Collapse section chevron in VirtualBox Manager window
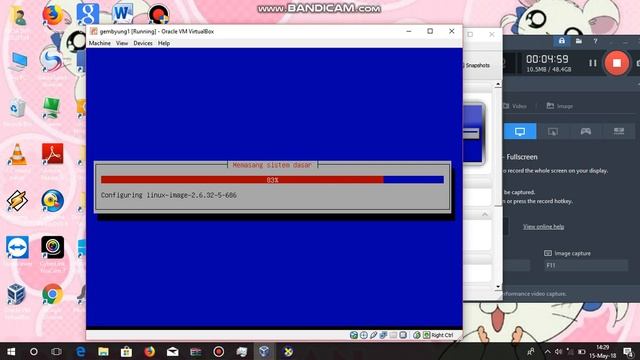This screenshot has height=360, width=640. pyautogui.click(x=485, y=215)
